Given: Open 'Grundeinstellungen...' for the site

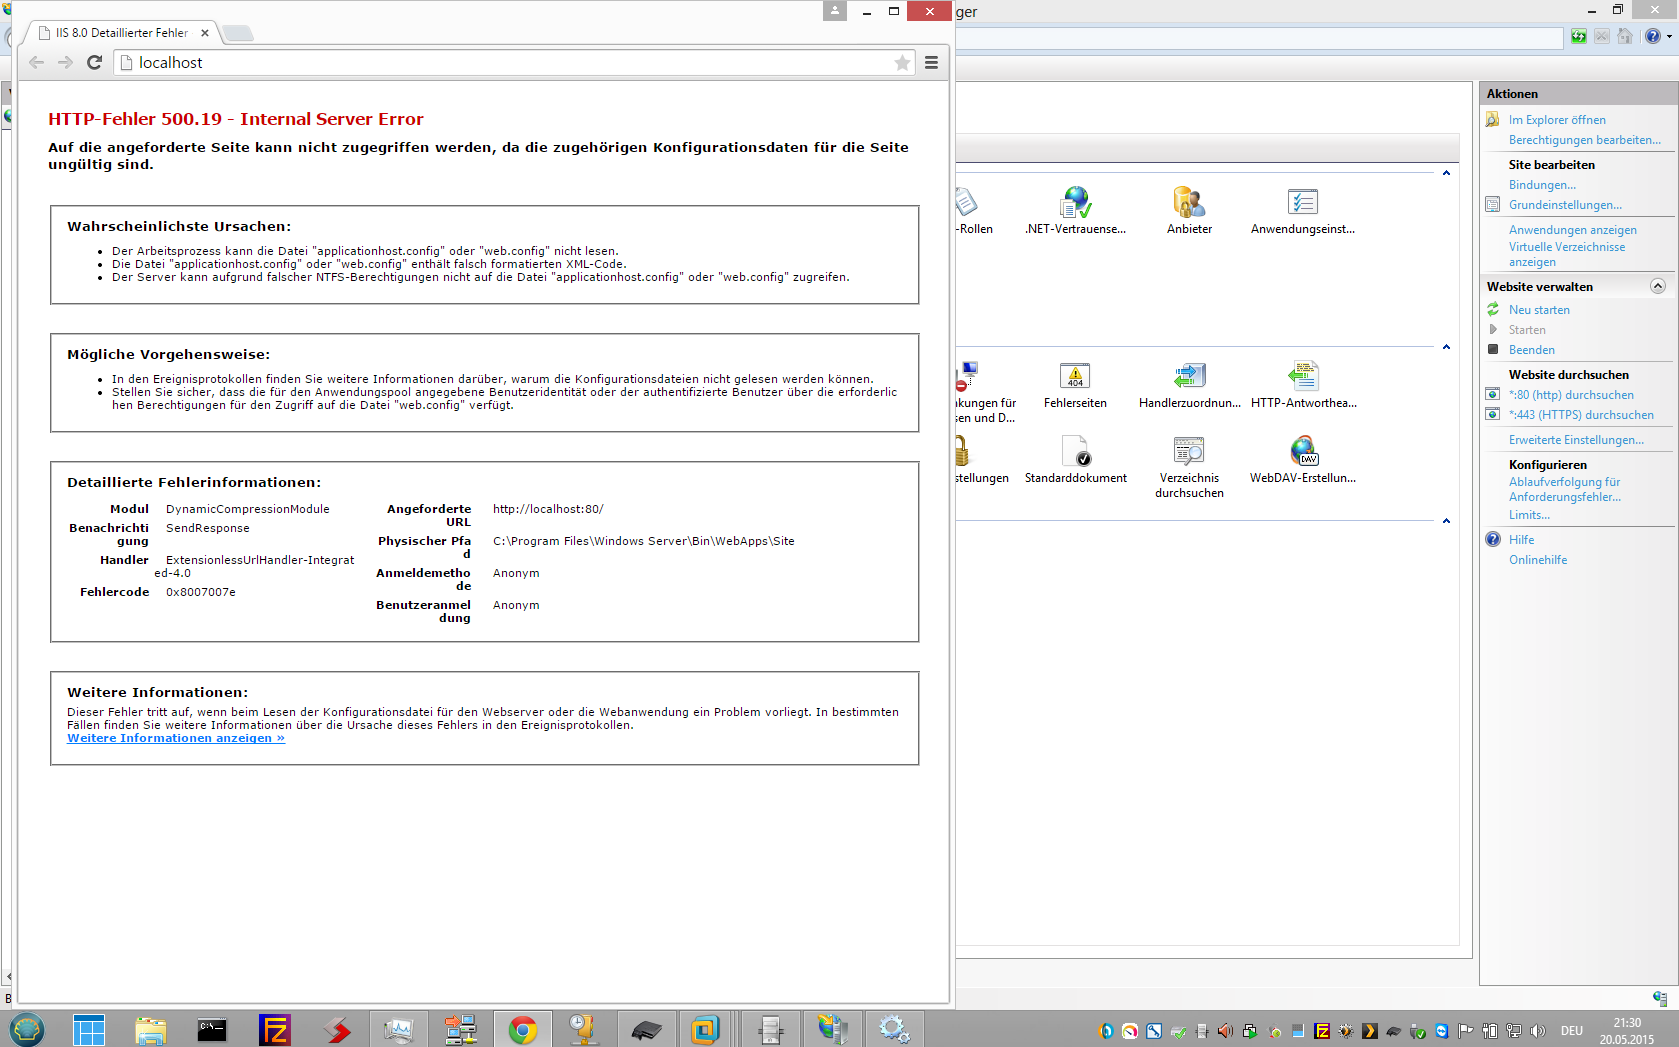Looking at the screenshot, I should (x=1565, y=205).
